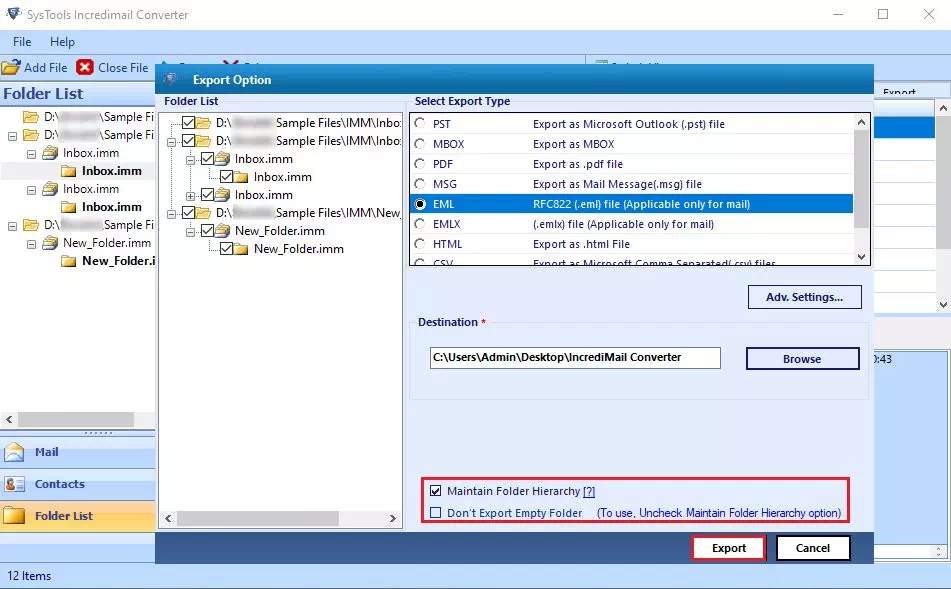
Task: Click the SysTools app logo in title bar
Action: click(x=13, y=13)
